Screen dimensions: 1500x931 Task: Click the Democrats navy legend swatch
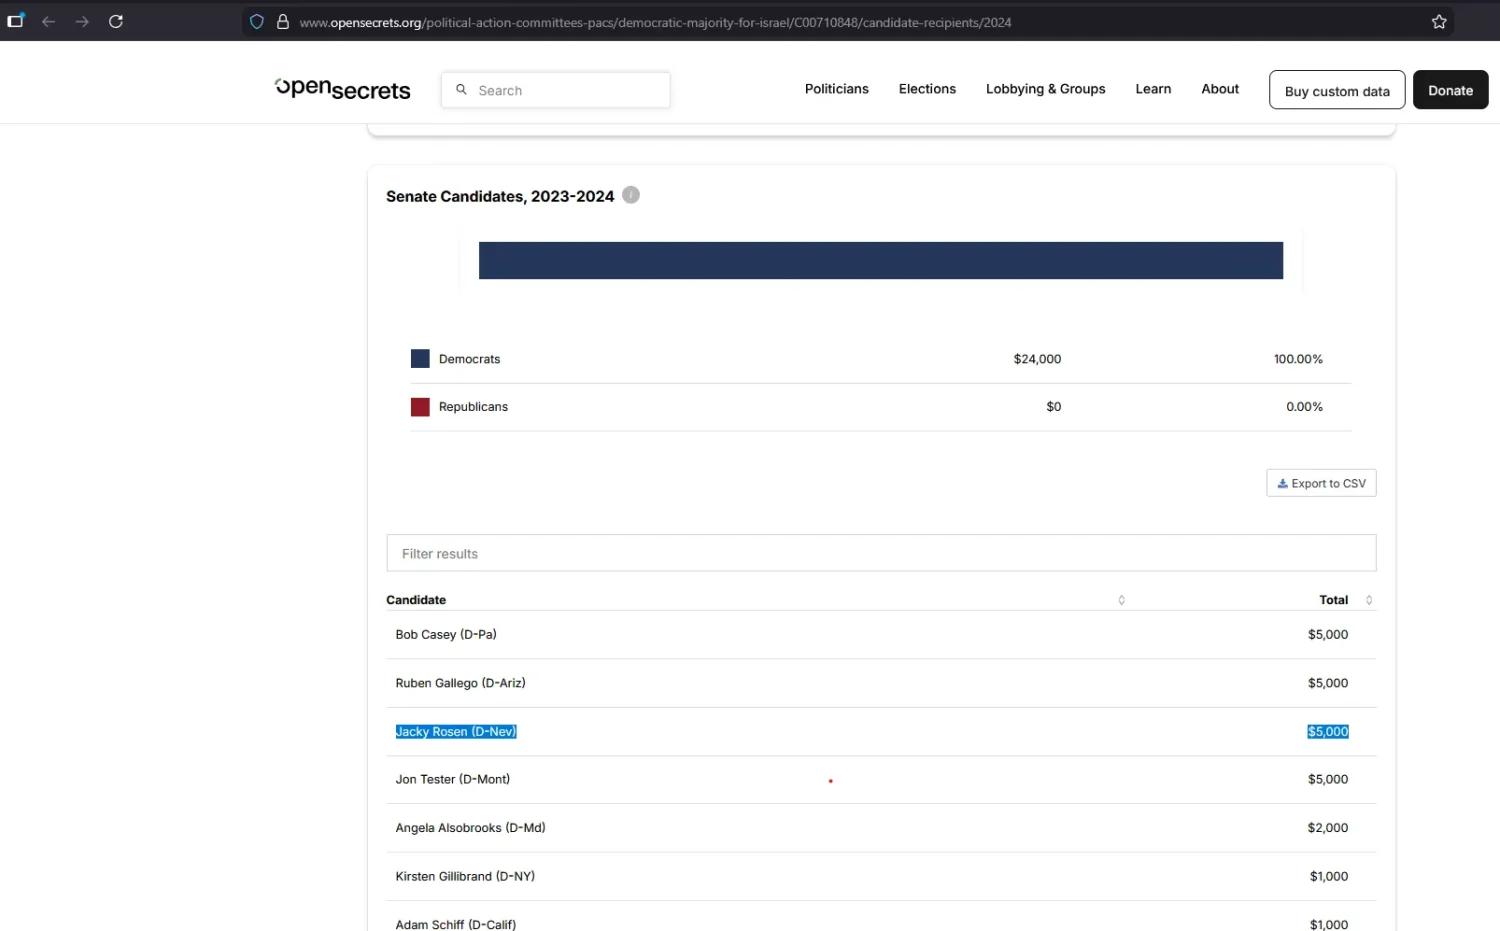pyautogui.click(x=420, y=359)
